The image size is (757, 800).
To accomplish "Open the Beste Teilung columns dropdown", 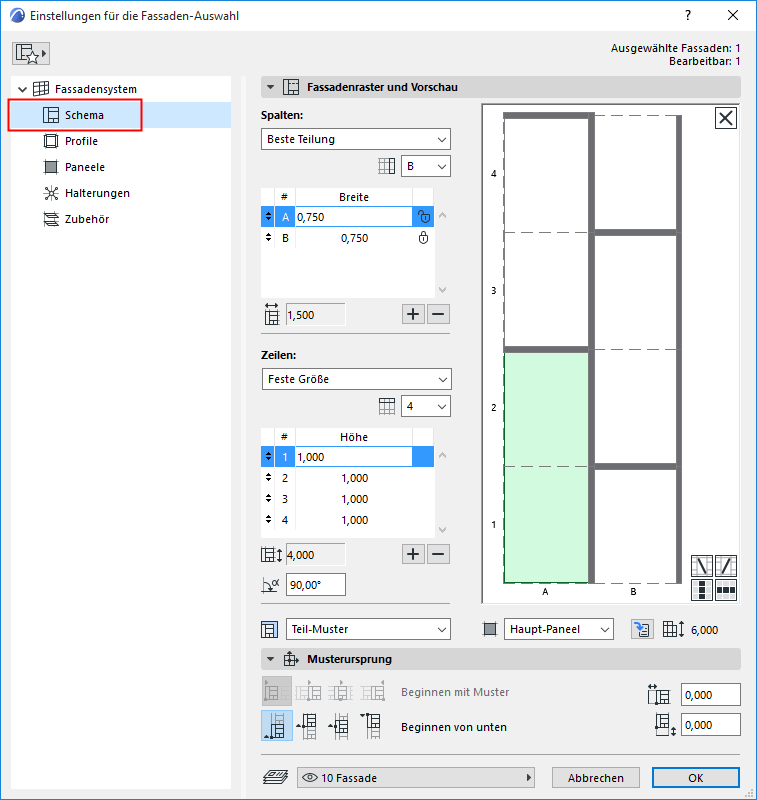I will 356,139.
